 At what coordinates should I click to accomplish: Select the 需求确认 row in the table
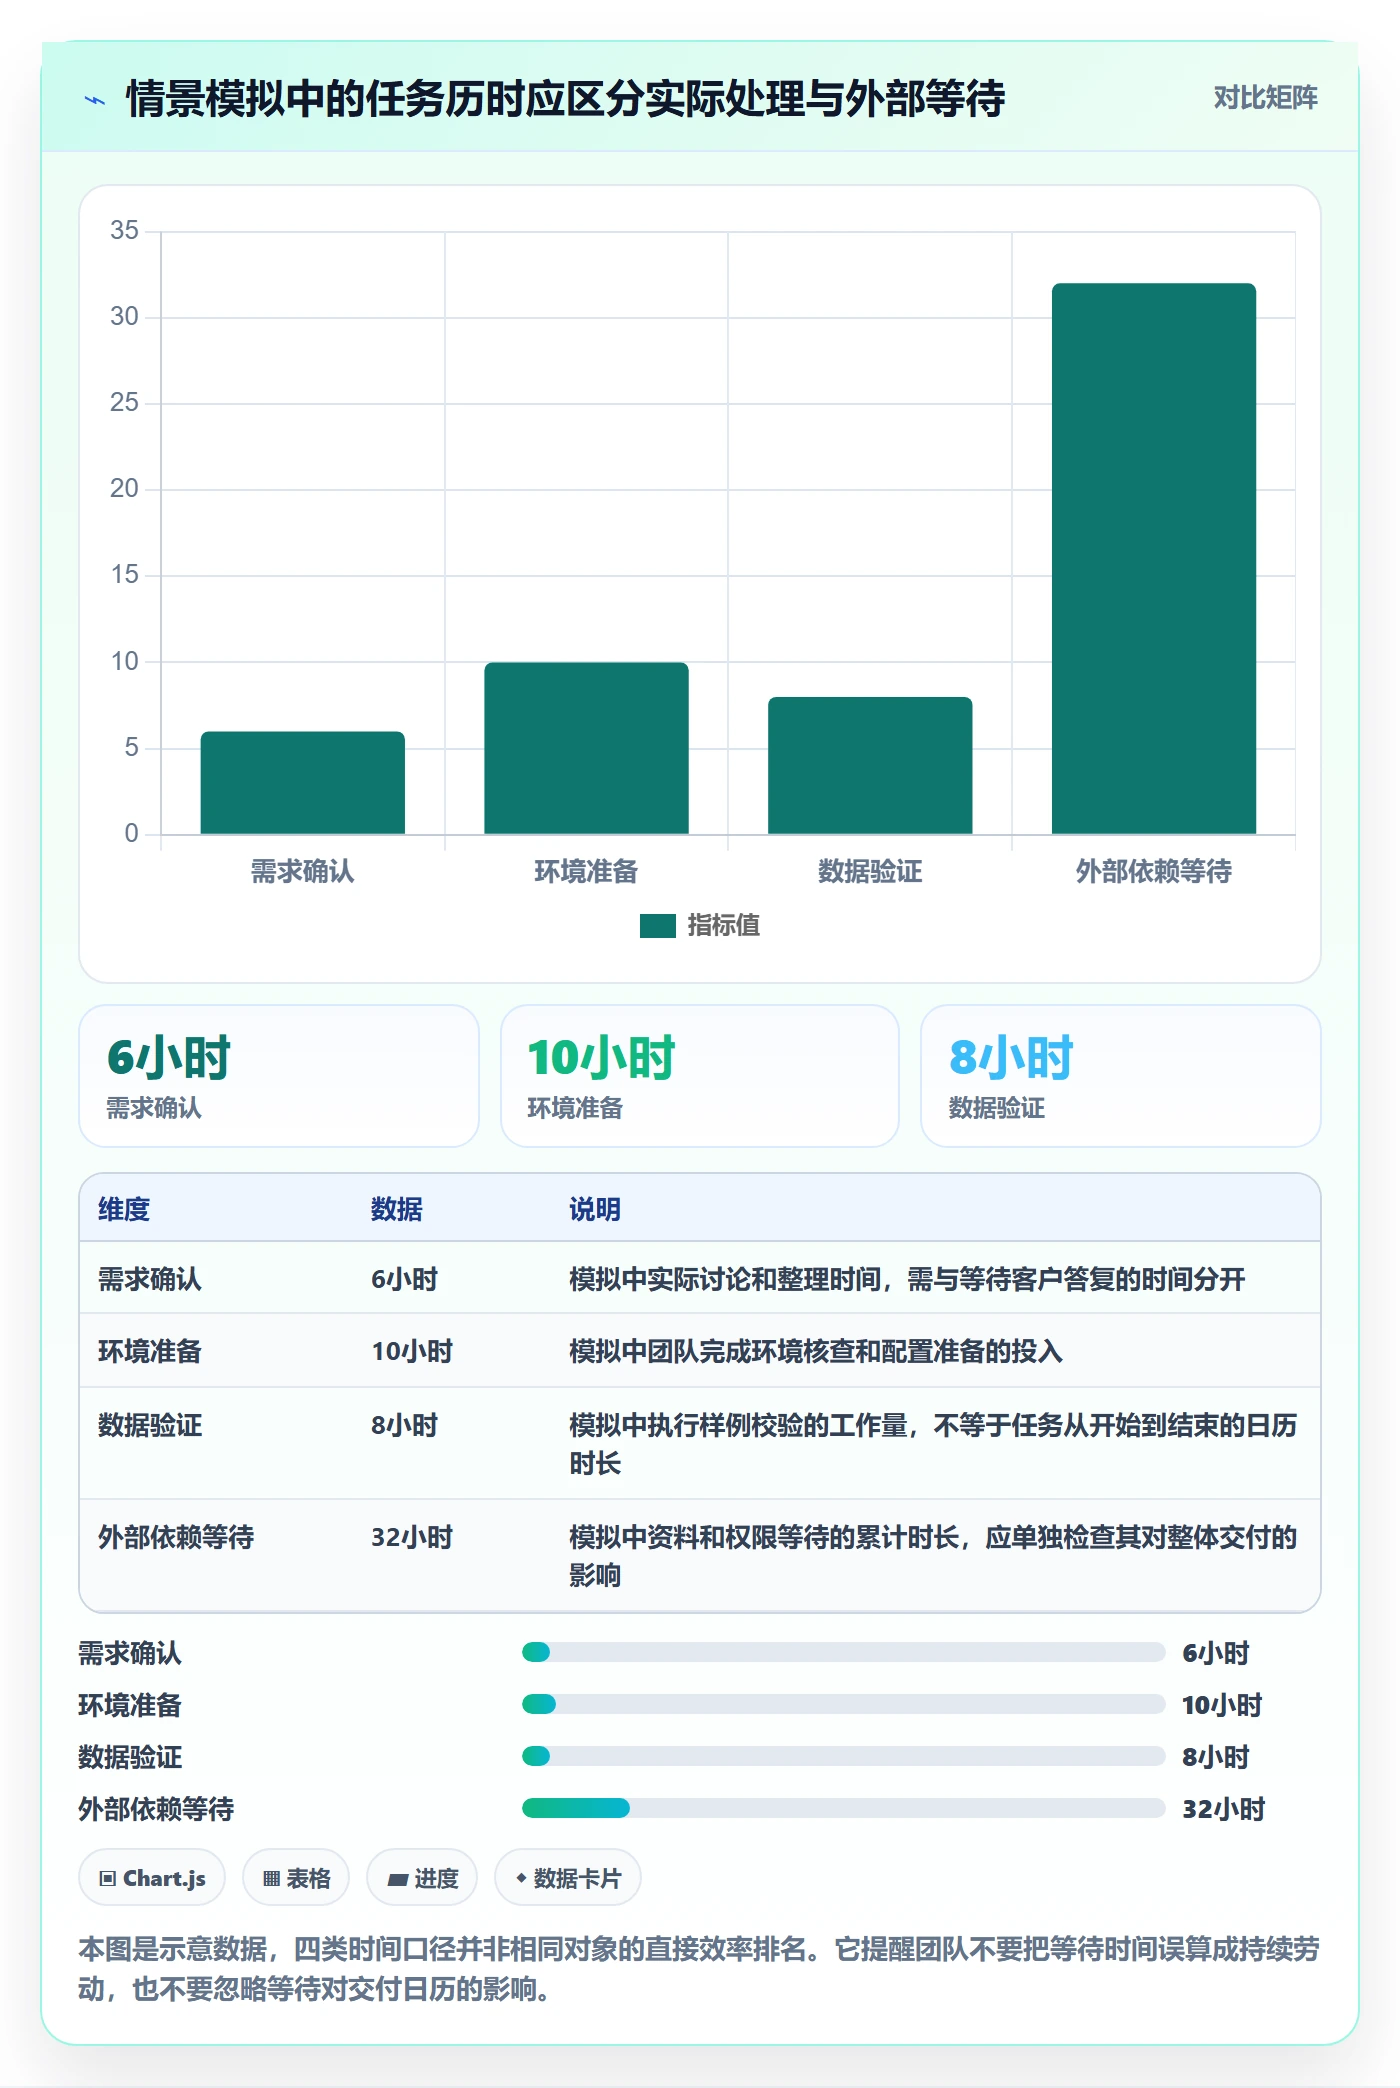point(700,1279)
